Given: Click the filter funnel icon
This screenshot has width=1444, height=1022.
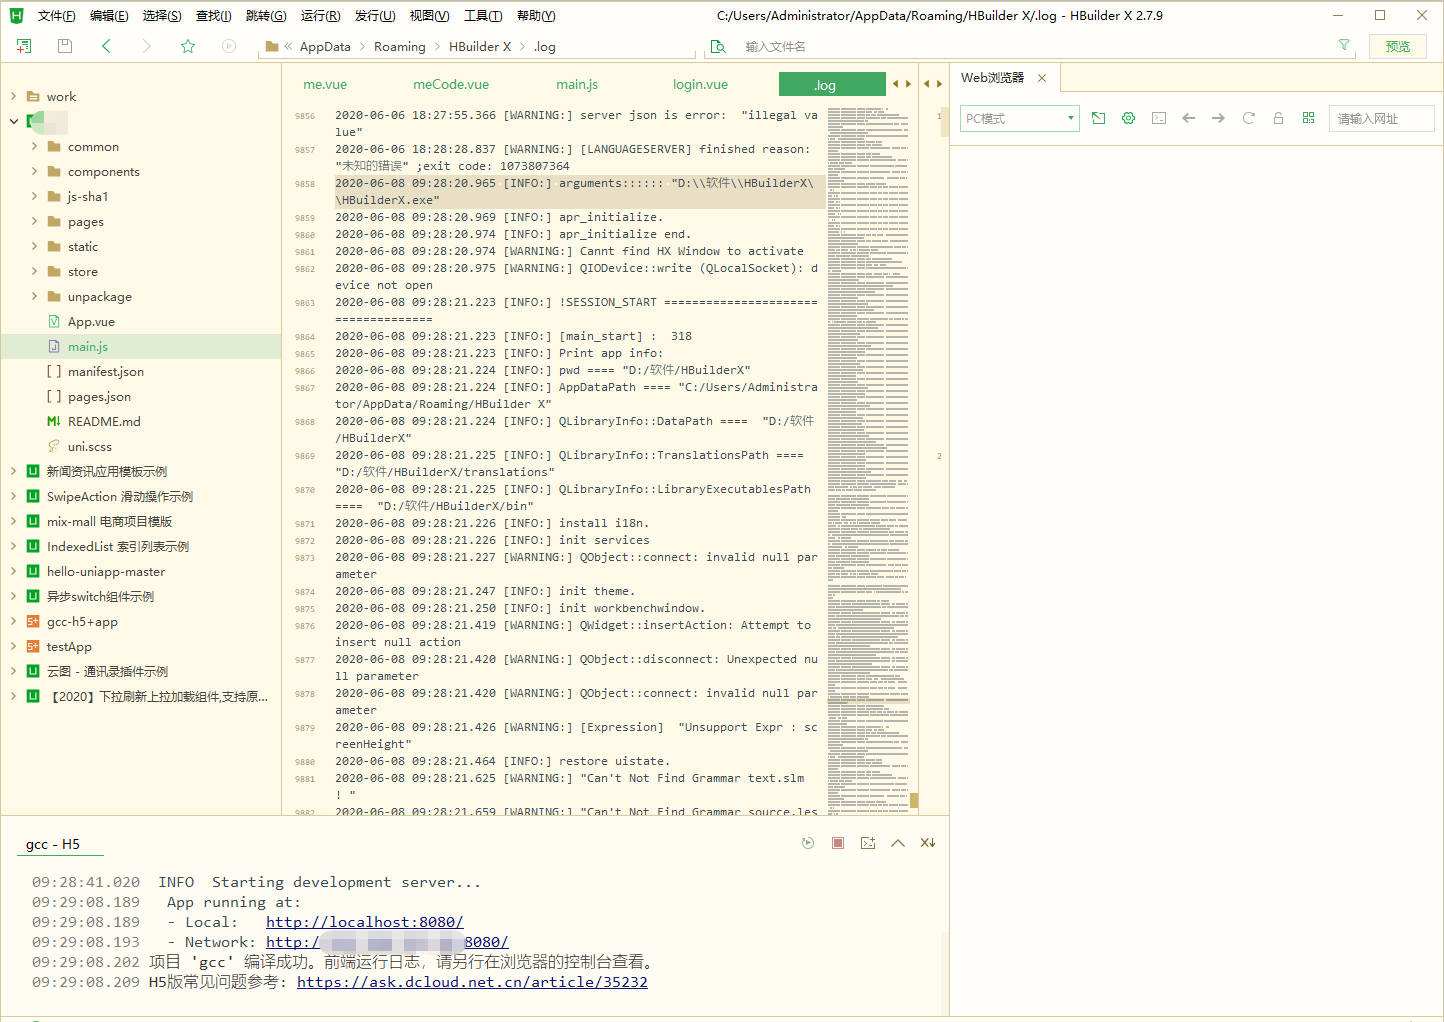Looking at the screenshot, I should (1344, 45).
